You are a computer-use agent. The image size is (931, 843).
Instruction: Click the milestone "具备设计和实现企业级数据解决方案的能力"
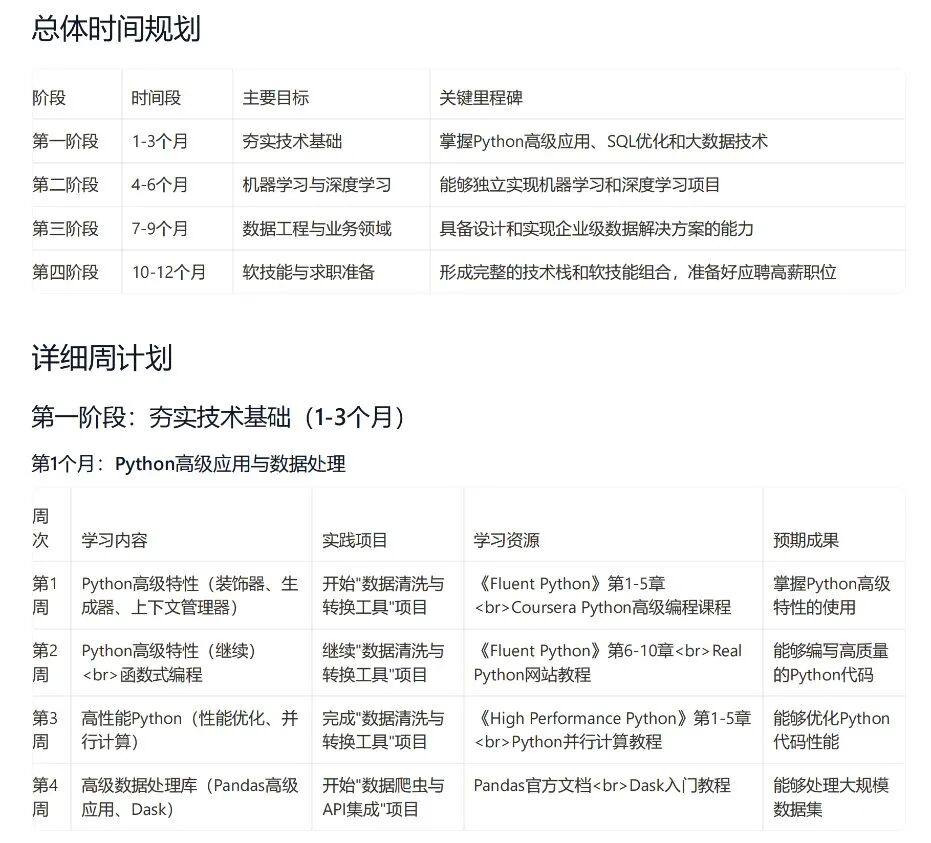pyautogui.click(x=597, y=229)
